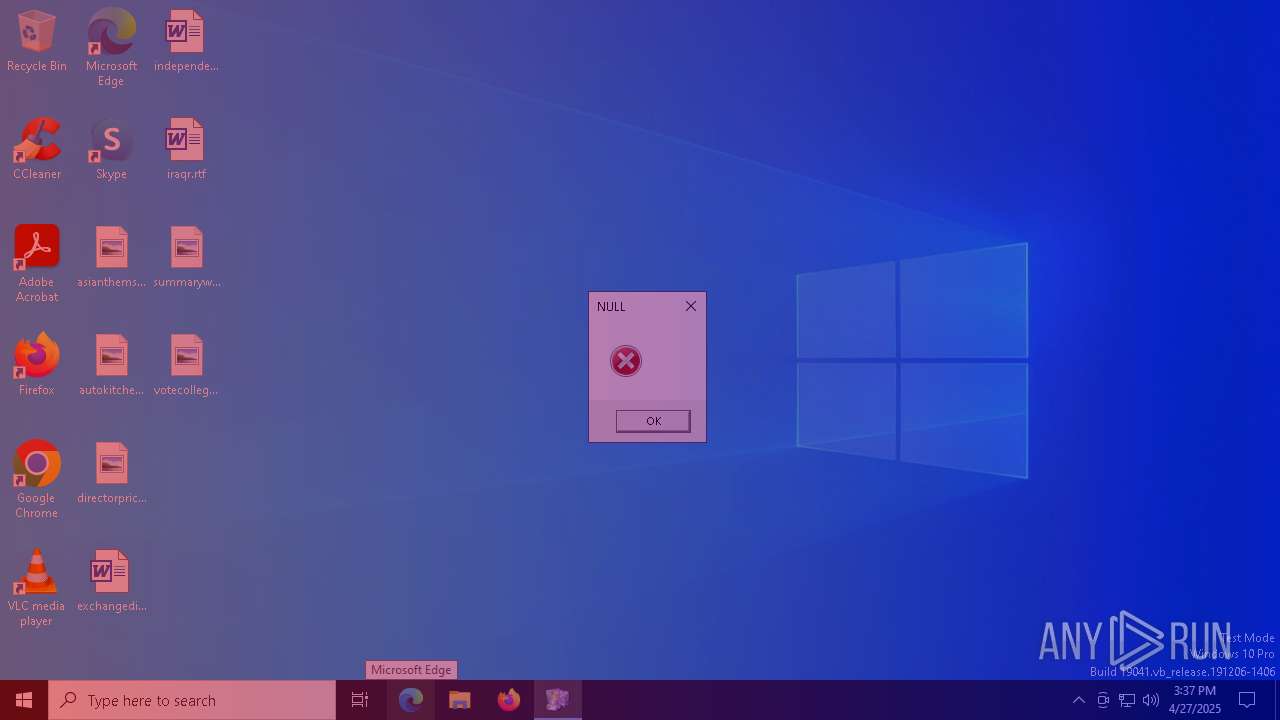Viewport: 1280px width, 720px height.
Task: Open the Adobe Acrobat shortcut
Action: 37,263
